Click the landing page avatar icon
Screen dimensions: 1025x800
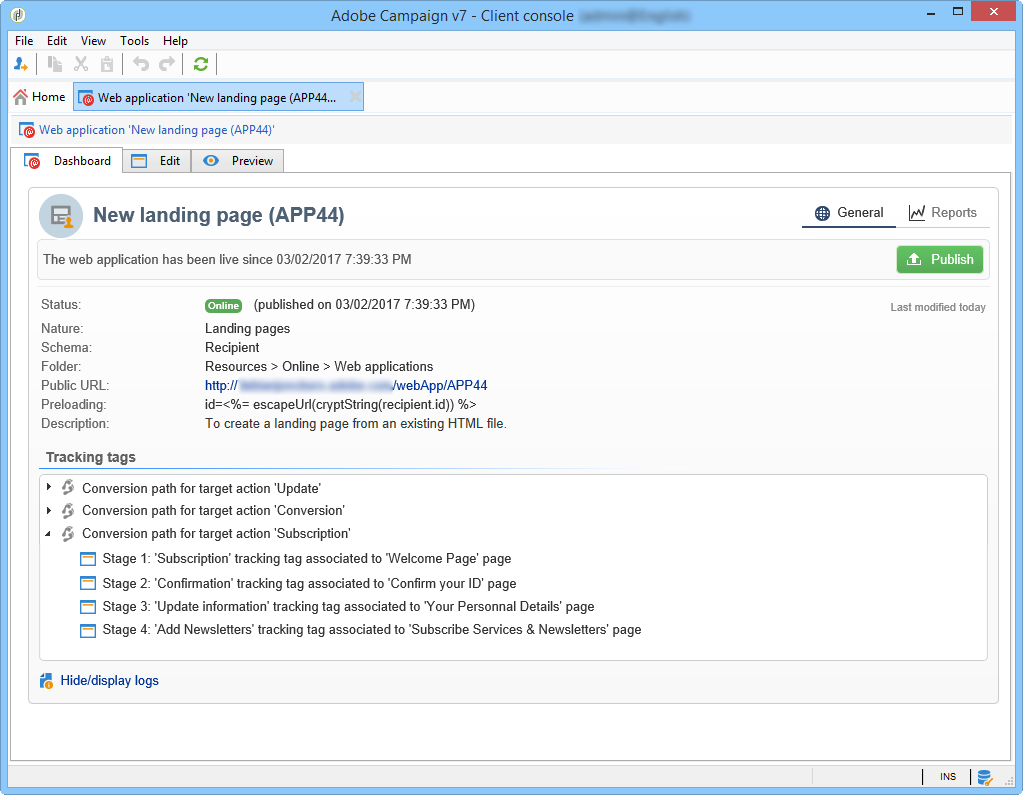(61, 216)
